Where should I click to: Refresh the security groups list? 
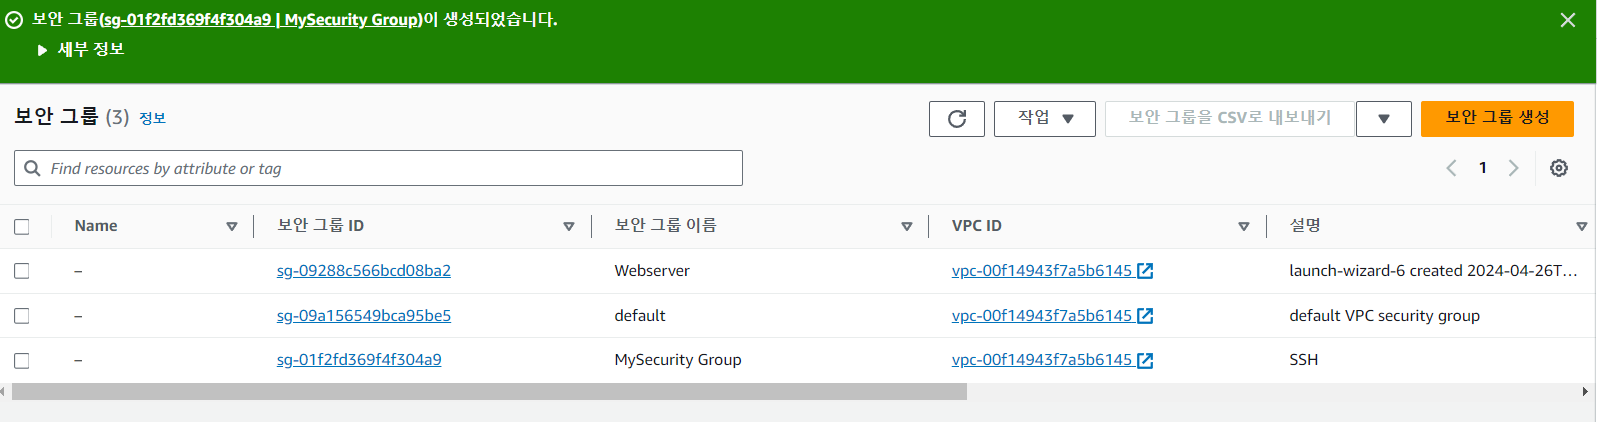click(x=957, y=119)
